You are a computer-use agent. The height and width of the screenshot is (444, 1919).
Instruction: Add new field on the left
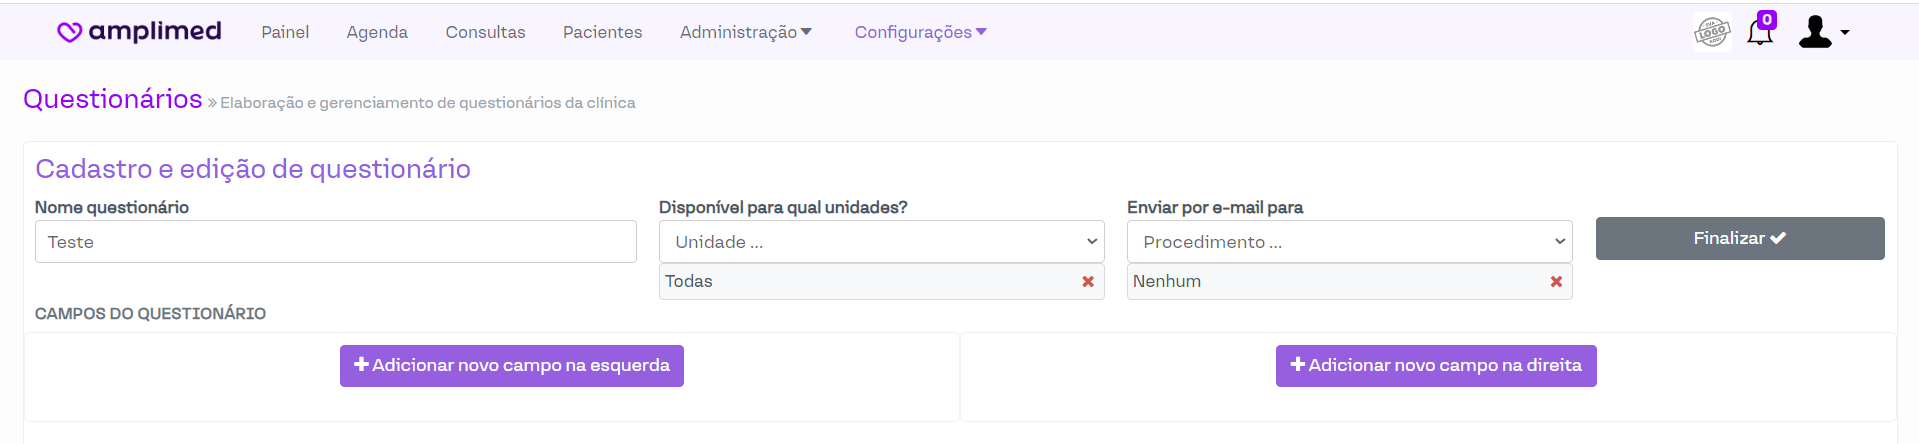tap(512, 366)
